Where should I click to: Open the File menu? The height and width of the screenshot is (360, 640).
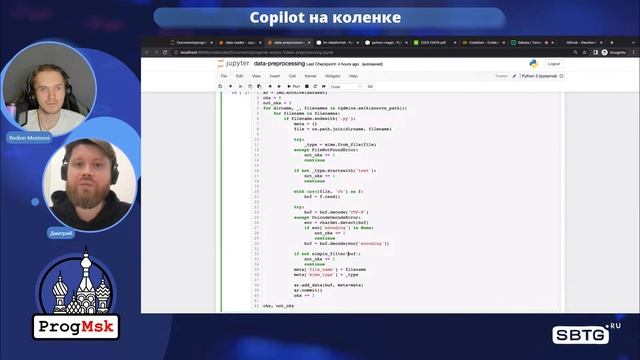[224, 76]
